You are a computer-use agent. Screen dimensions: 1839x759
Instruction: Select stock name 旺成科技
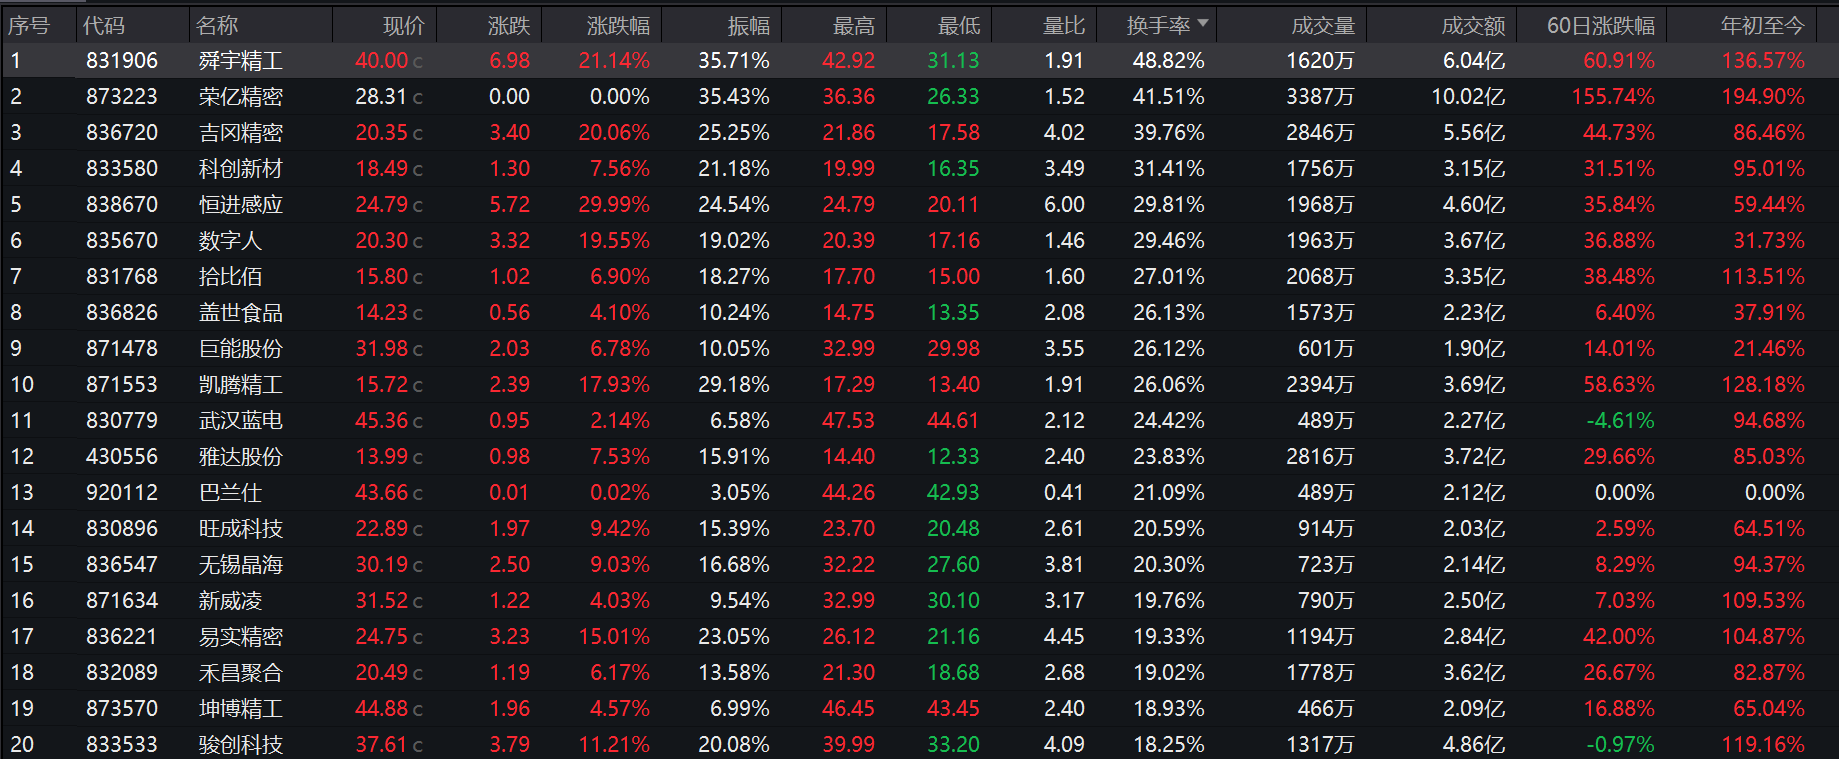pos(241,529)
